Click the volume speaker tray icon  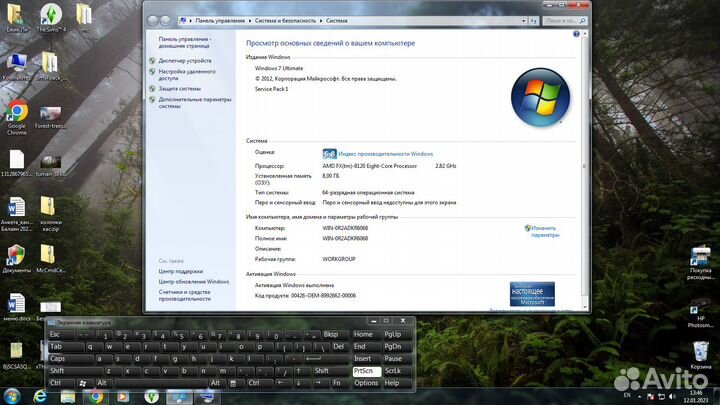[x=672, y=396]
